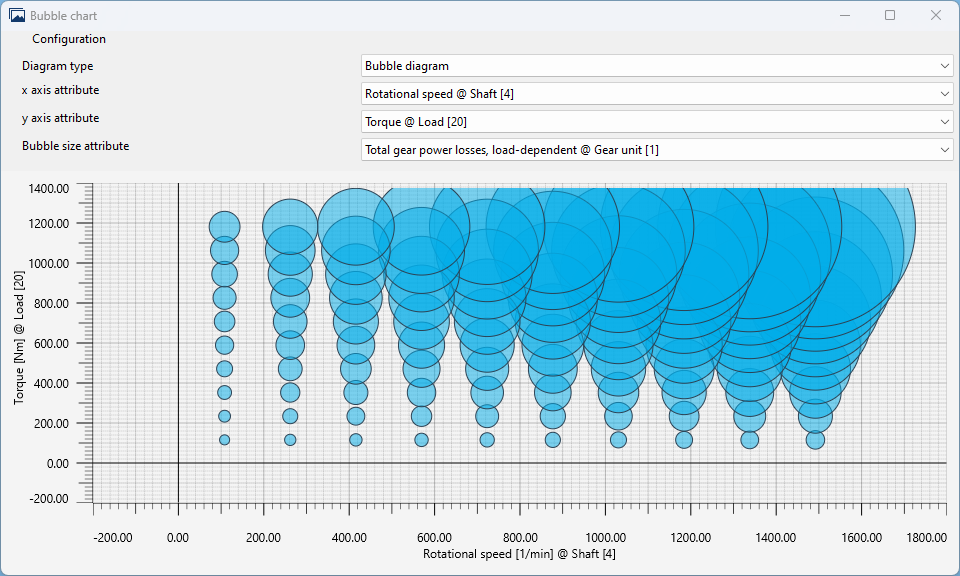
Task: Expand the x axis attribute combo box
Action: [657, 94]
